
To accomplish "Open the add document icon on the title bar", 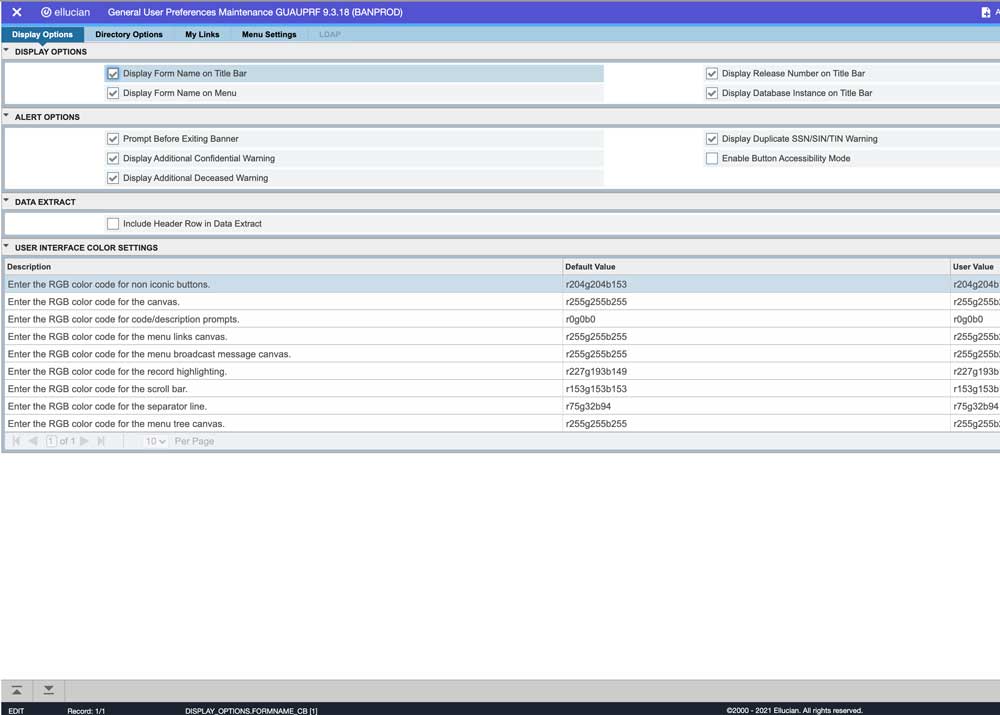I will [x=984, y=11].
